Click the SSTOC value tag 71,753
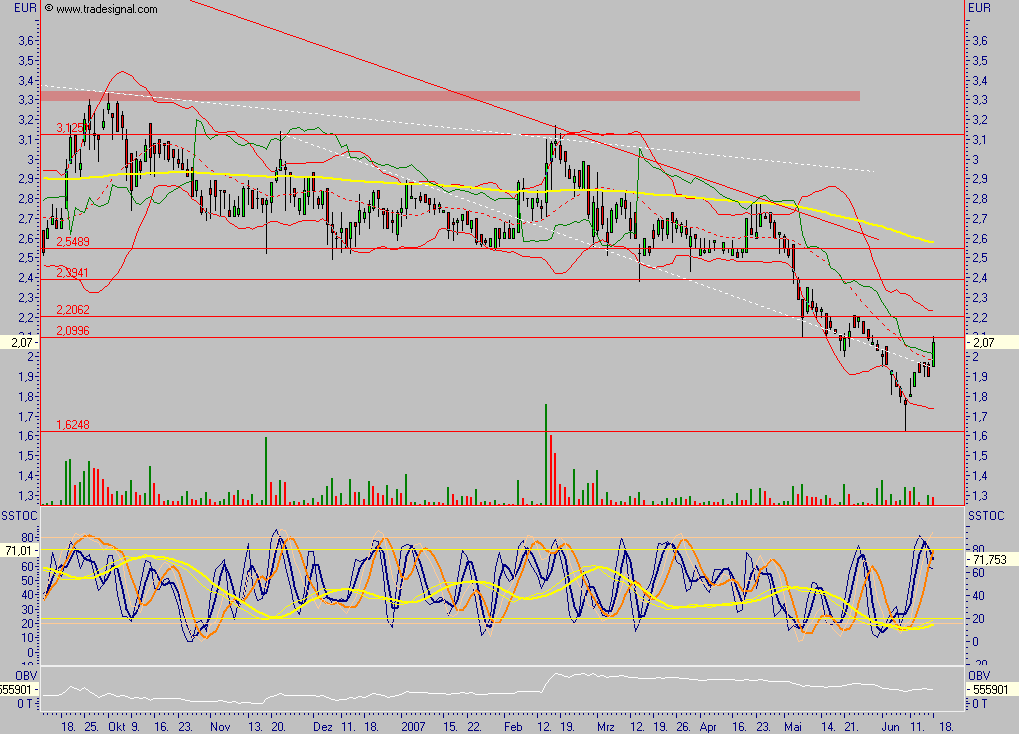Screen dimensions: 1019x734 pos(988,561)
